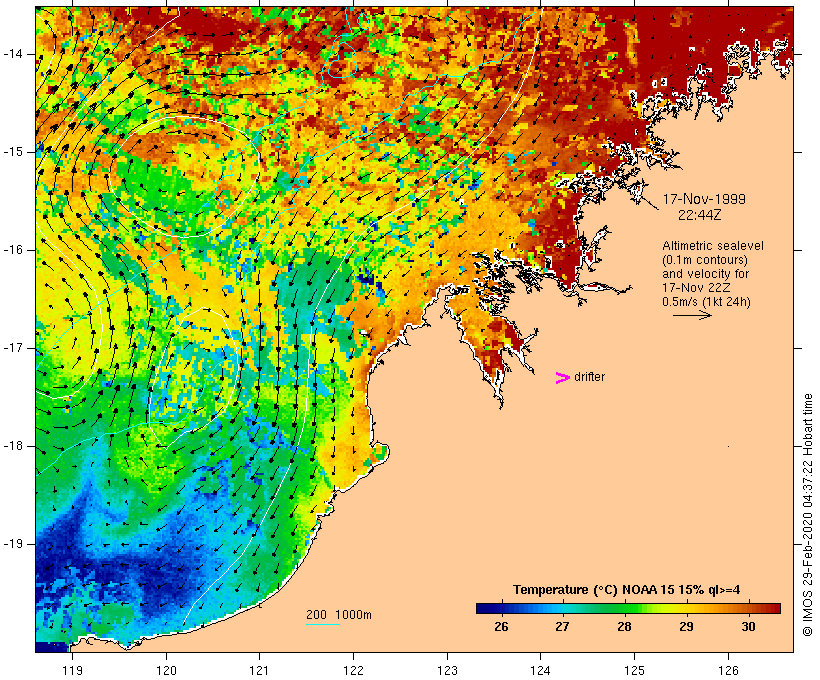Viewport: 820px width, 680px height.
Task: Click the green 28 degree colorbar region
Action: pos(624,608)
